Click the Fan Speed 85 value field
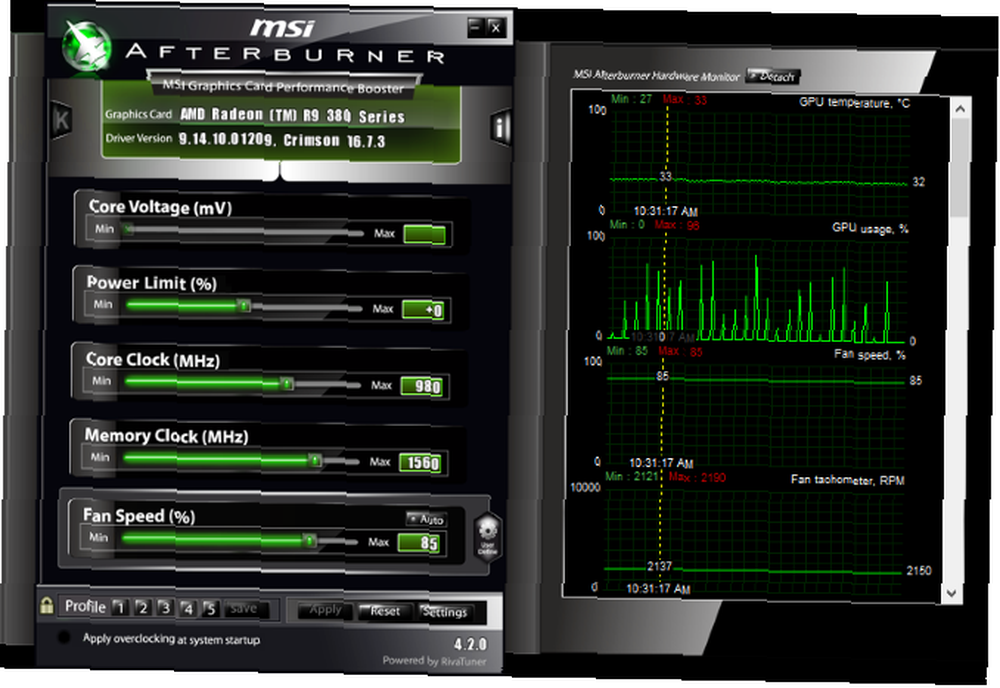Viewport: 1000px width, 688px height. pyautogui.click(x=418, y=543)
